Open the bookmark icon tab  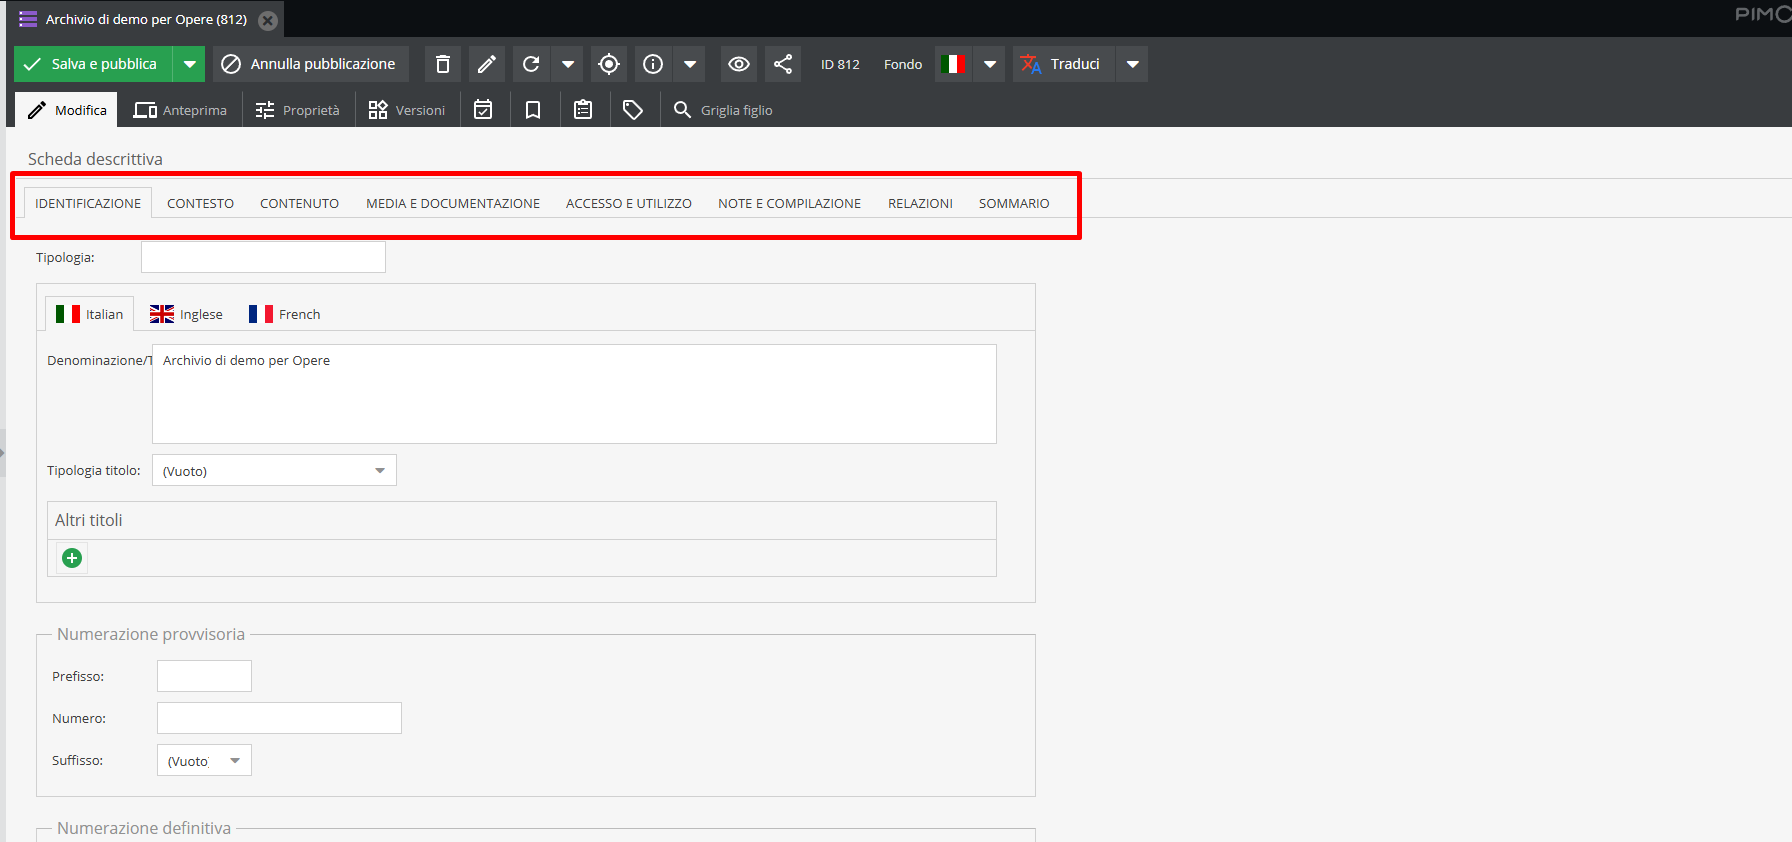click(533, 110)
